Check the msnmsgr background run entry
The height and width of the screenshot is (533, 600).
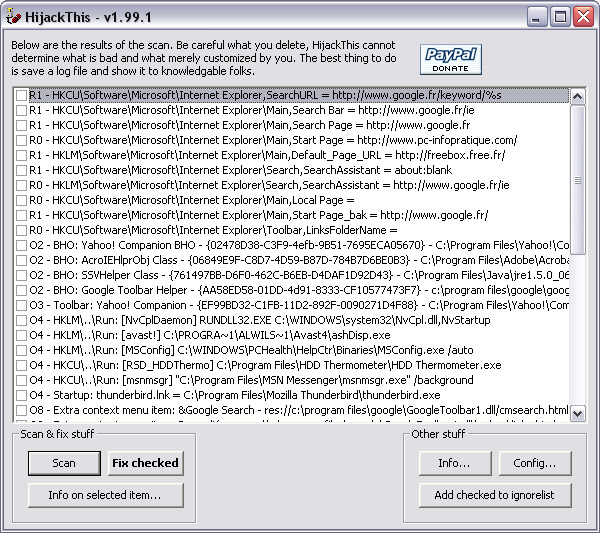(x=21, y=380)
